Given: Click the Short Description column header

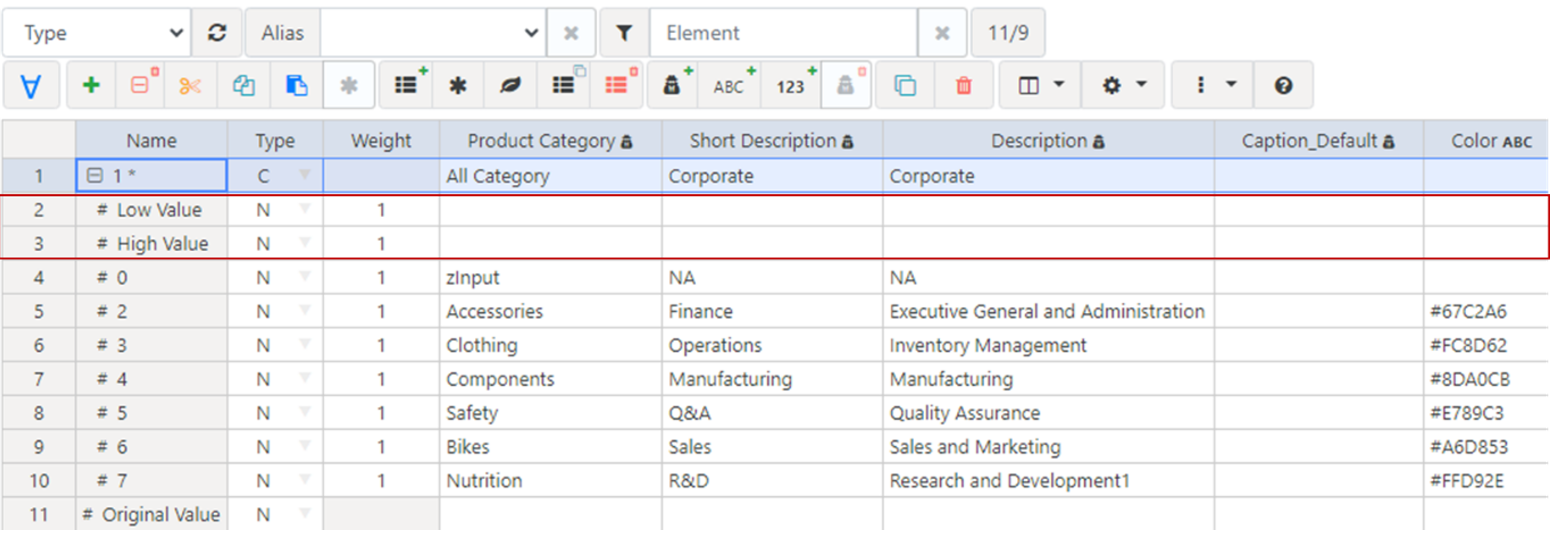Looking at the screenshot, I should pyautogui.click(x=772, y=141).
